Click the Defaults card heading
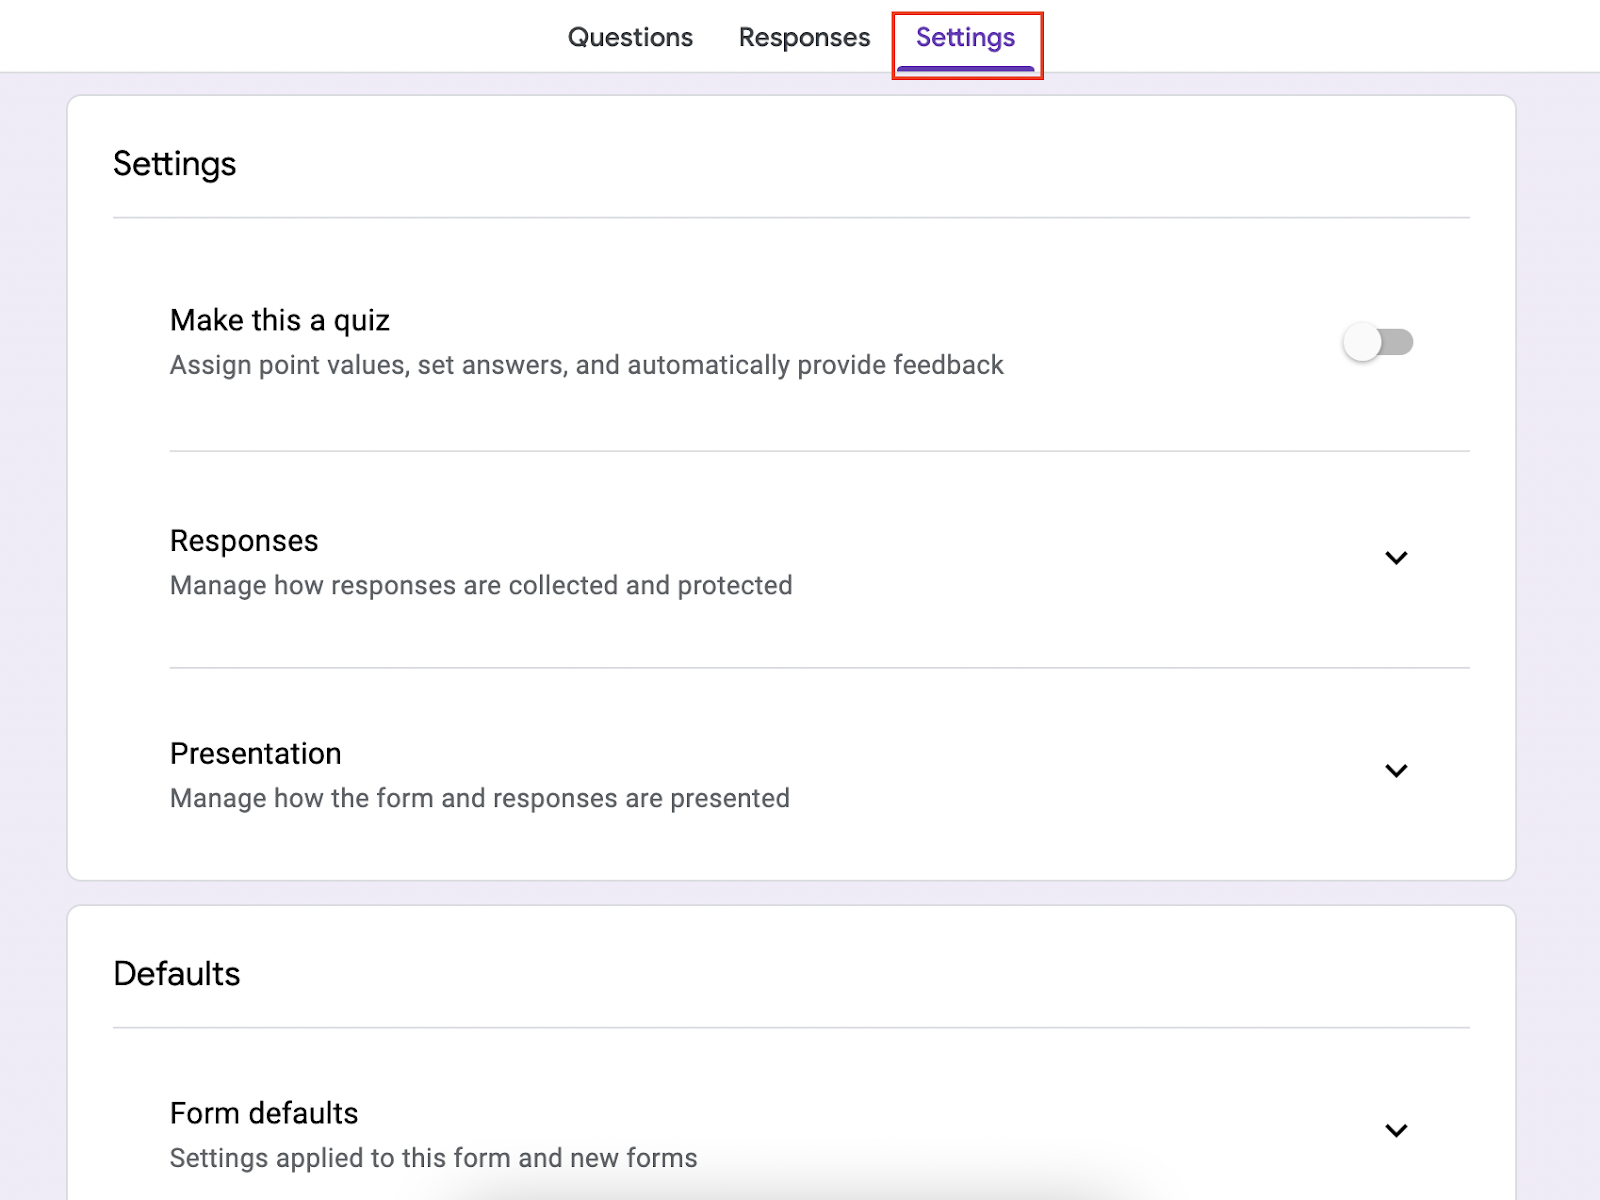This screenshot has width=1600, height=1200. [177, 974]
